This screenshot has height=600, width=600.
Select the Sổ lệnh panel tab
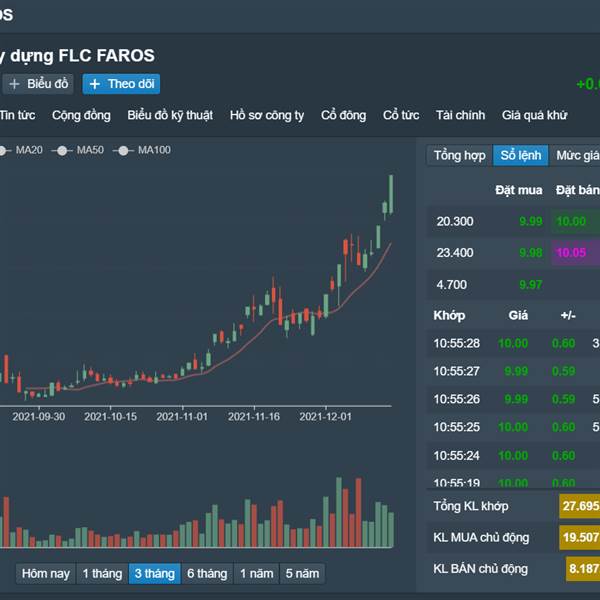tap(520, 155)
